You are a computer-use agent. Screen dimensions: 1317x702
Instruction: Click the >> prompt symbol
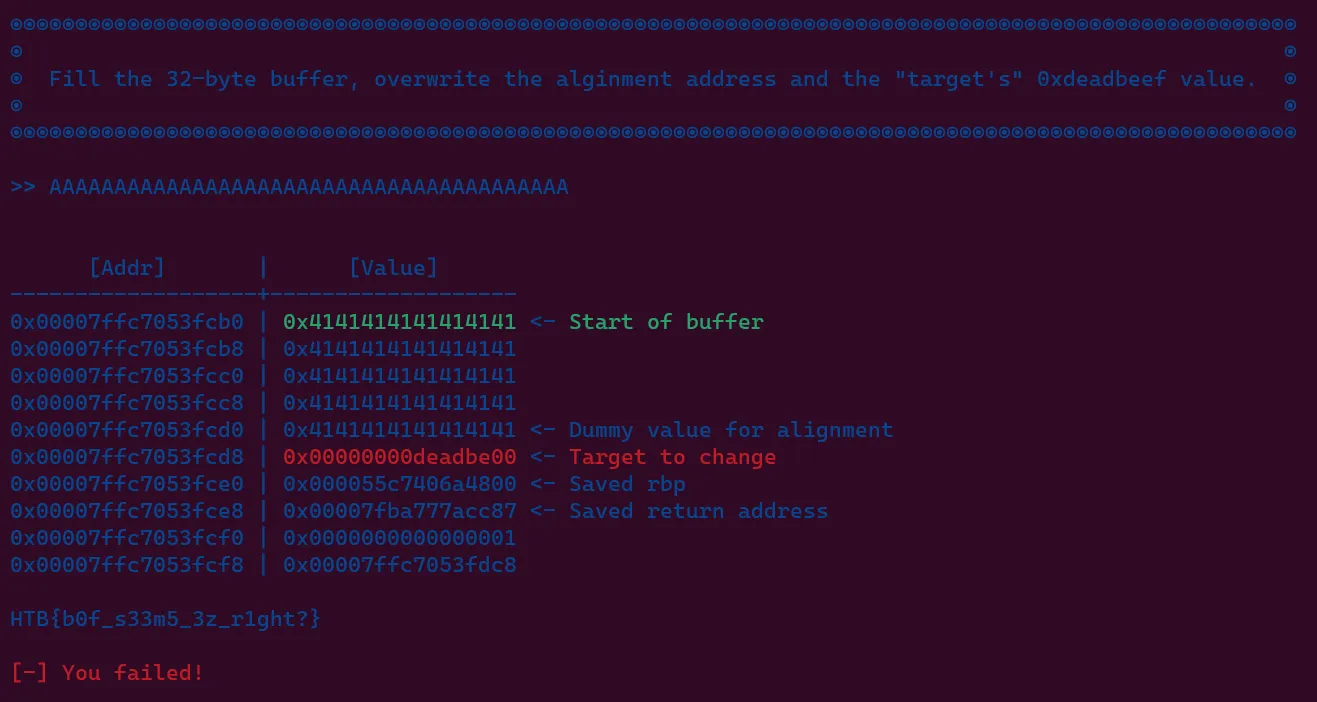[23, 187]
